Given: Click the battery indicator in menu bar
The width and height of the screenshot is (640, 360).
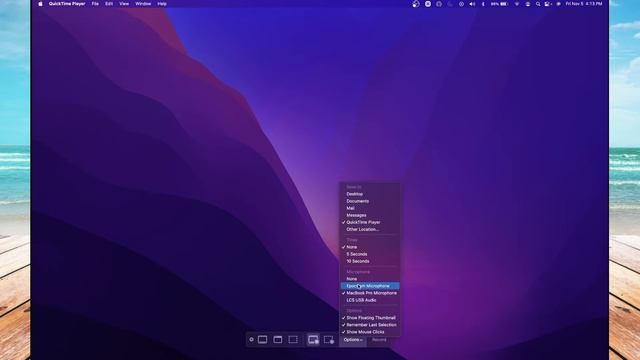Looking at the screenshot, I should (x=499, y=4).
